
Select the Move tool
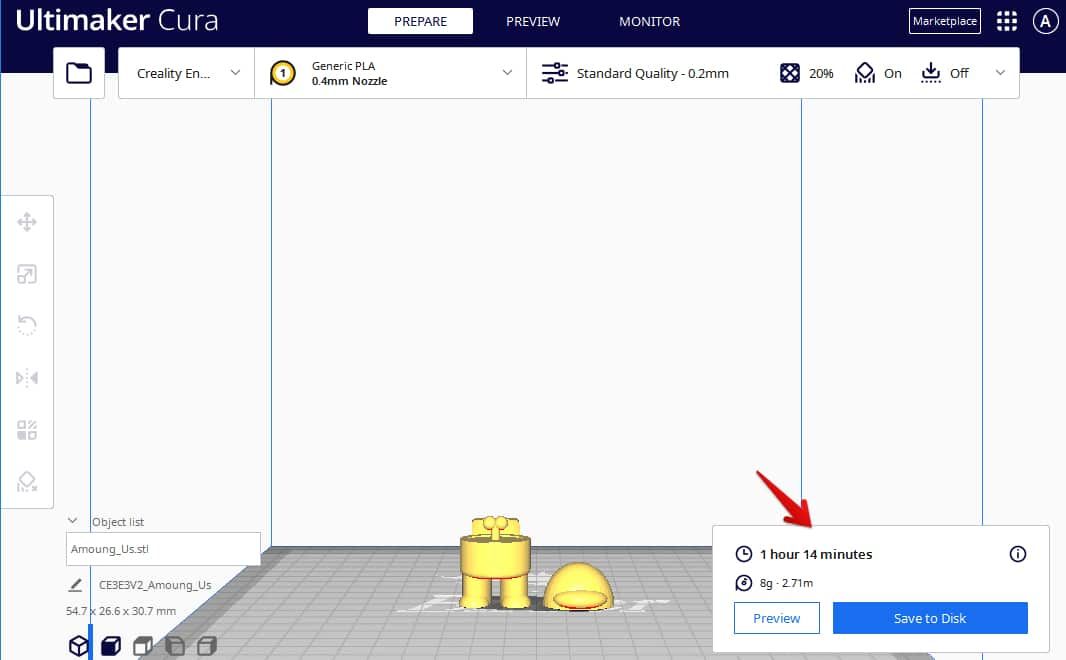point(27,222)
